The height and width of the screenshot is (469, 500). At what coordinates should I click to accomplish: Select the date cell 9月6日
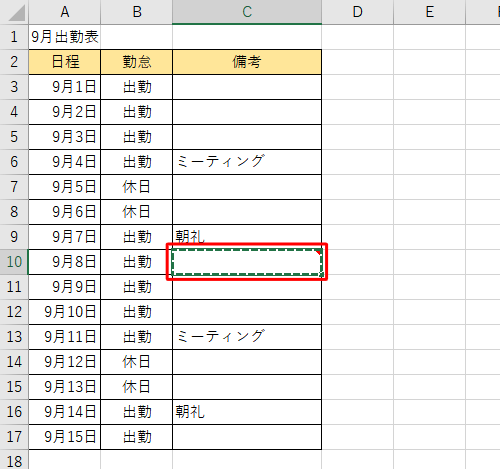point(65,212)
